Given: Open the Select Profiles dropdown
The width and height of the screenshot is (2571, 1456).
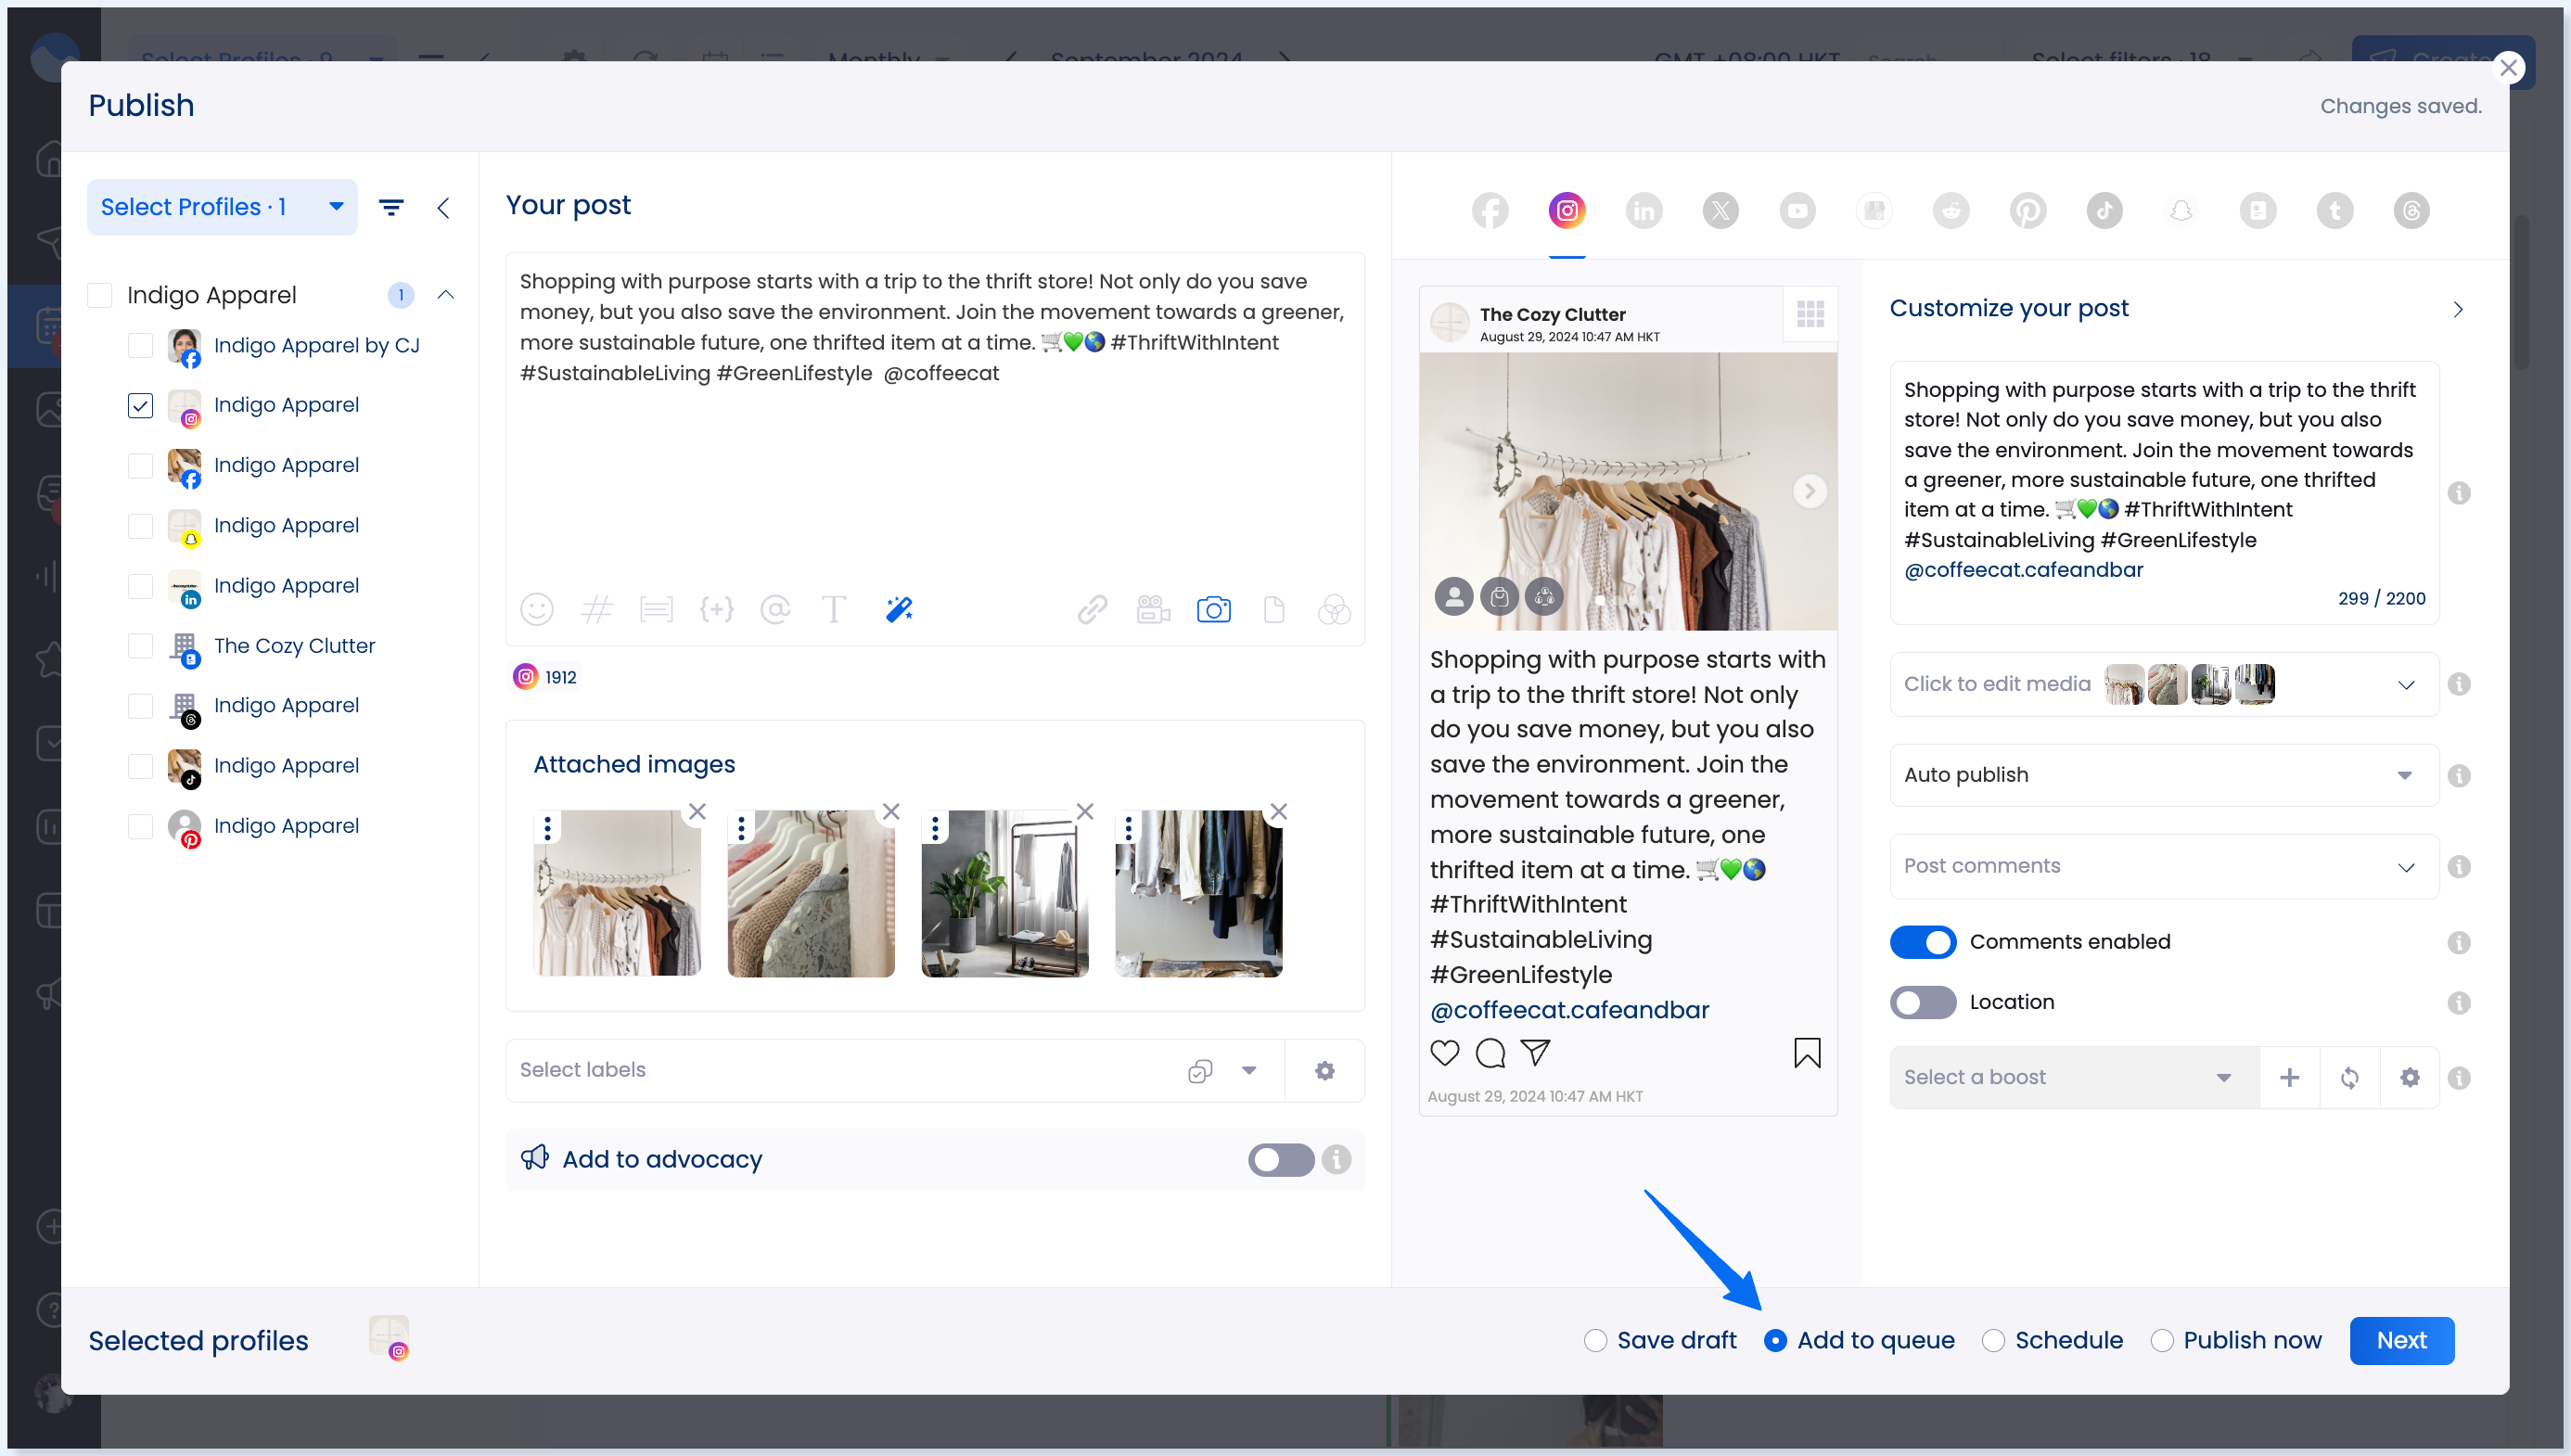Looking at the screenshot, I should [222, 207].
